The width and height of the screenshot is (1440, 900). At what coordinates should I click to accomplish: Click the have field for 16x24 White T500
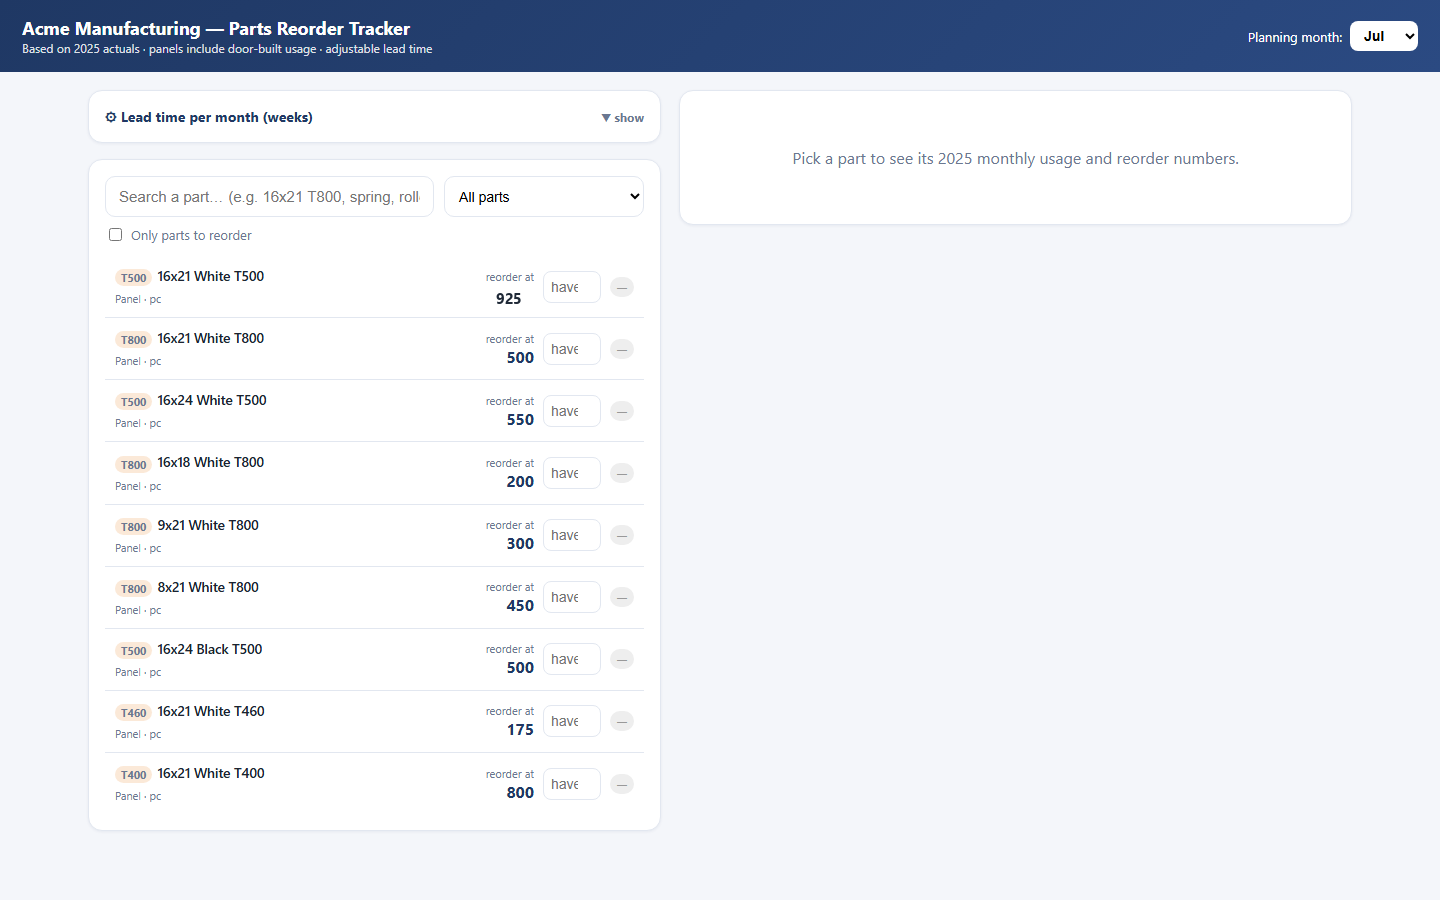[x=572, y=411]
